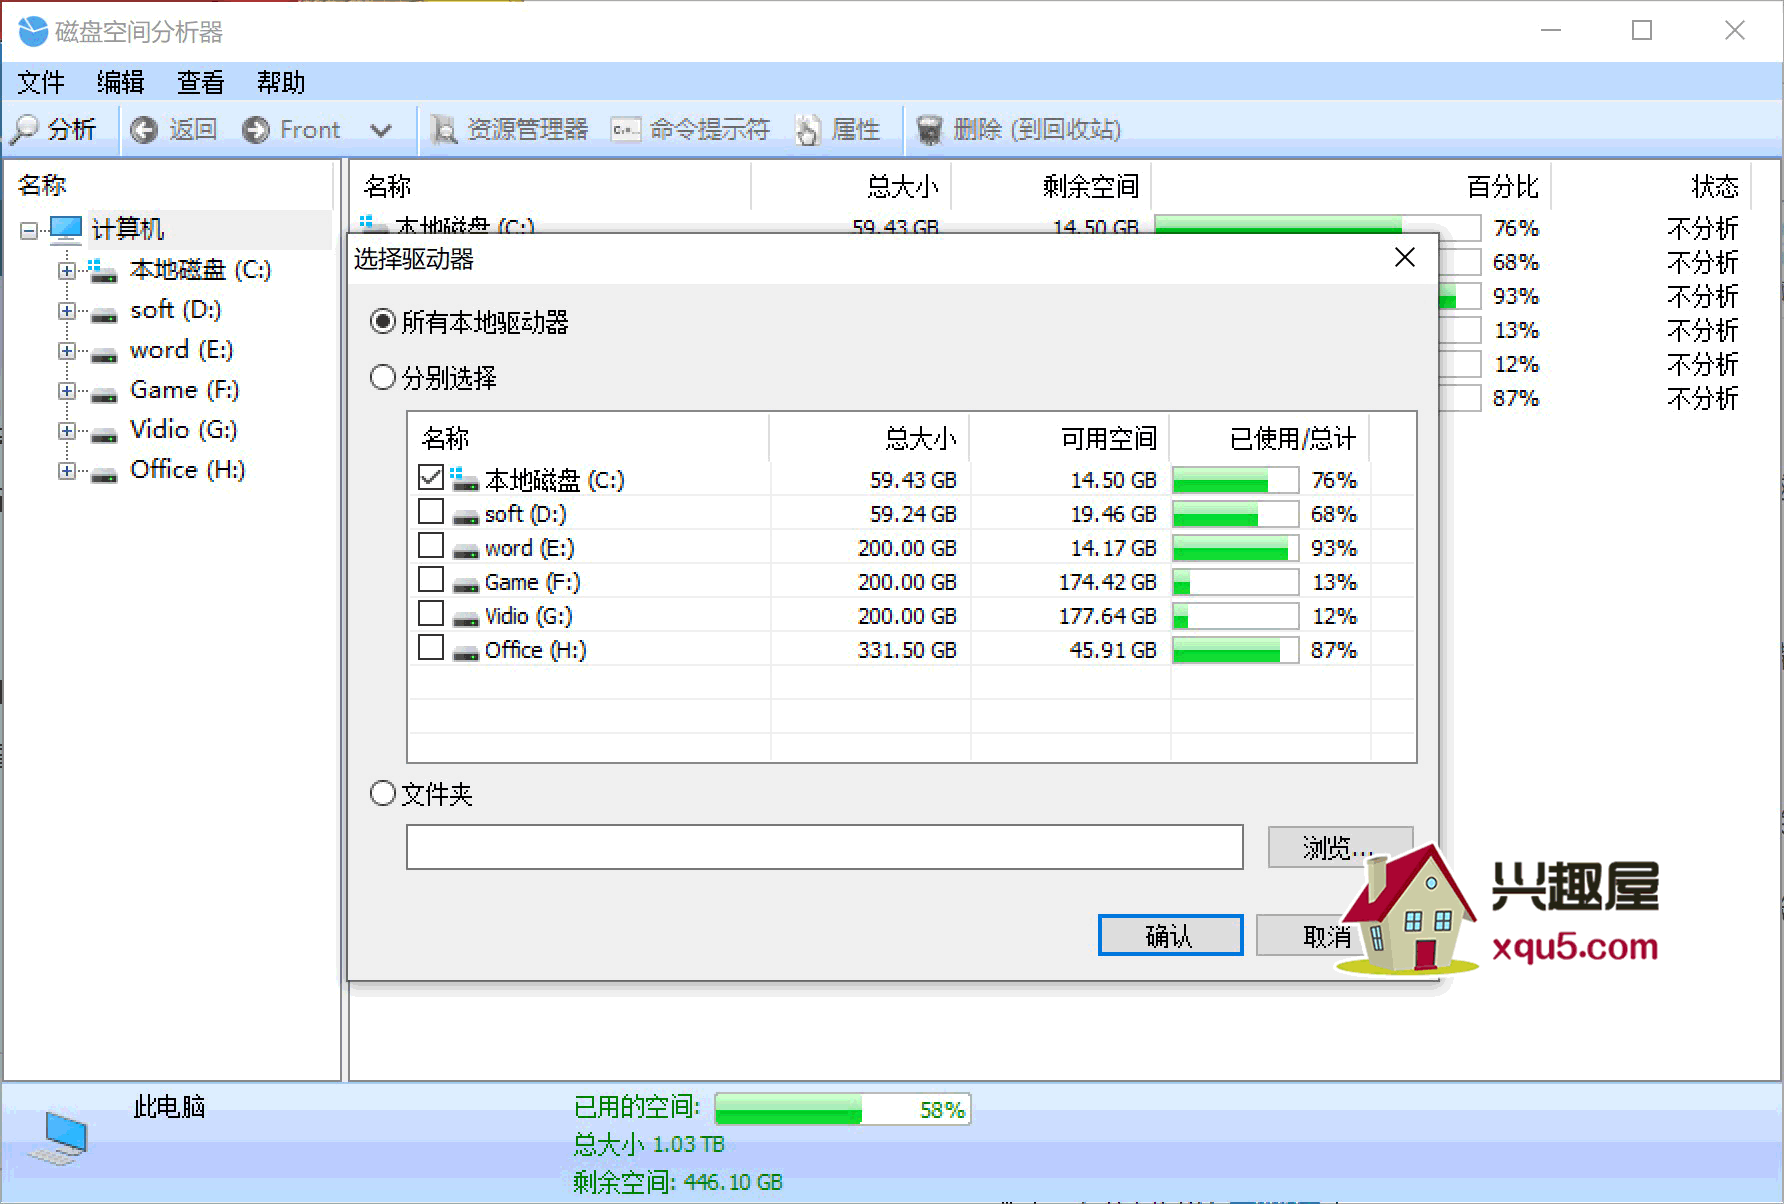1784x1204 pixels.
Task: Check the soft (D:) checkbox
Action: click(431, 512)
